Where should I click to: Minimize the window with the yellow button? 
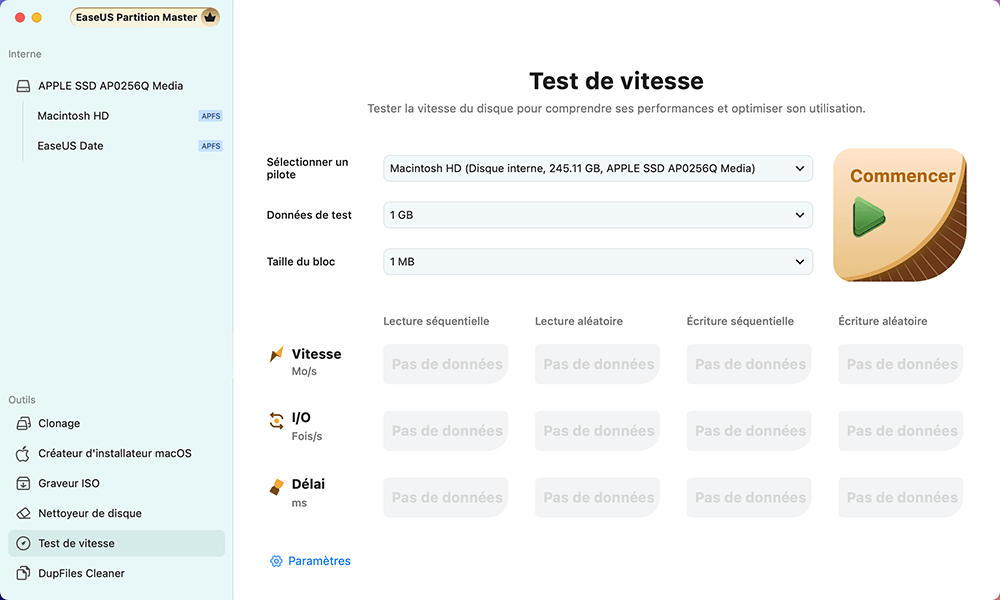coord(37,17)
